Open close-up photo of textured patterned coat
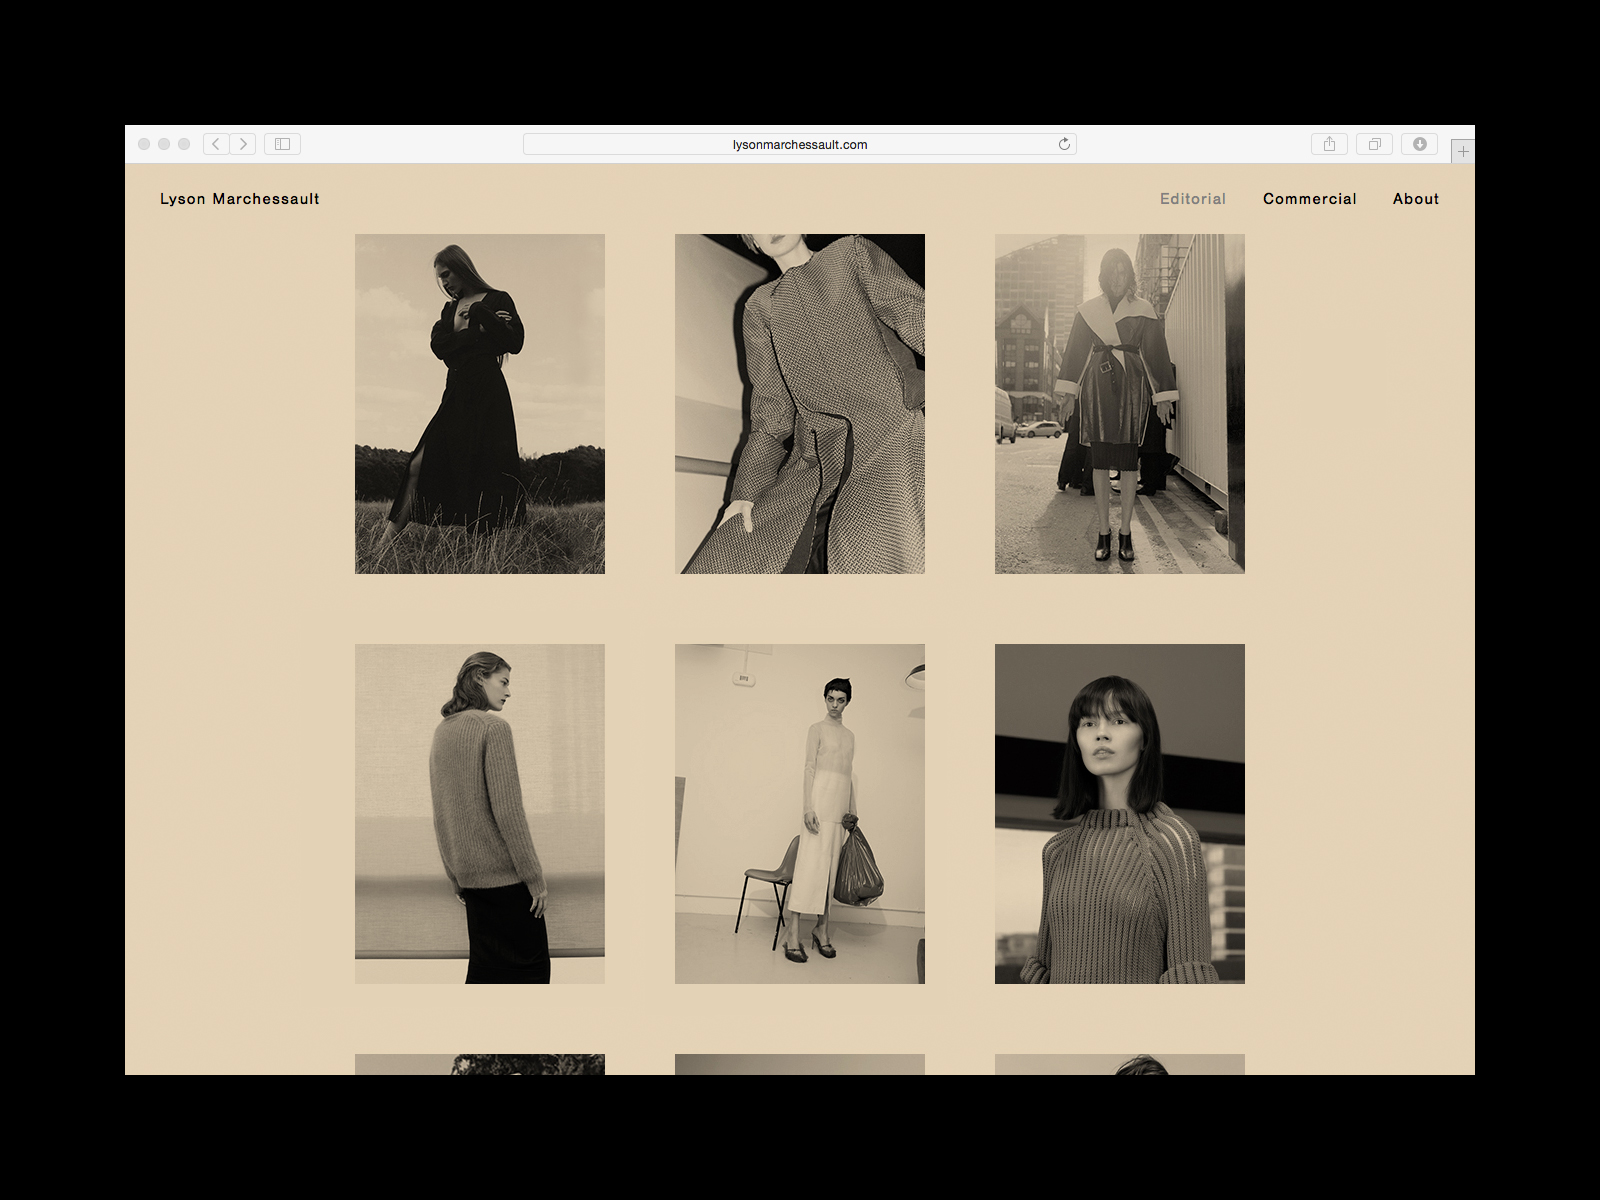This screenshot has width=1600, height=1200. [800, 404]
